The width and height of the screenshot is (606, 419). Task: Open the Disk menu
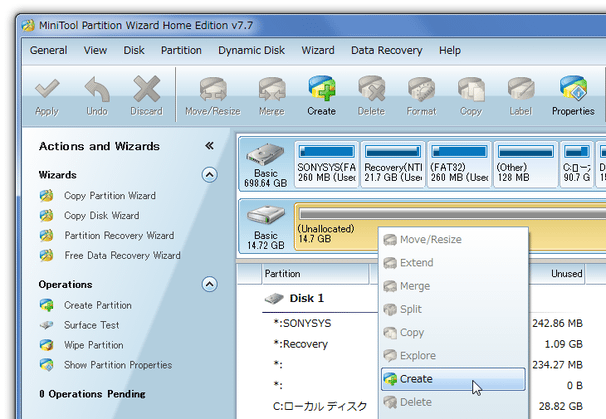[x=134, y=50]
